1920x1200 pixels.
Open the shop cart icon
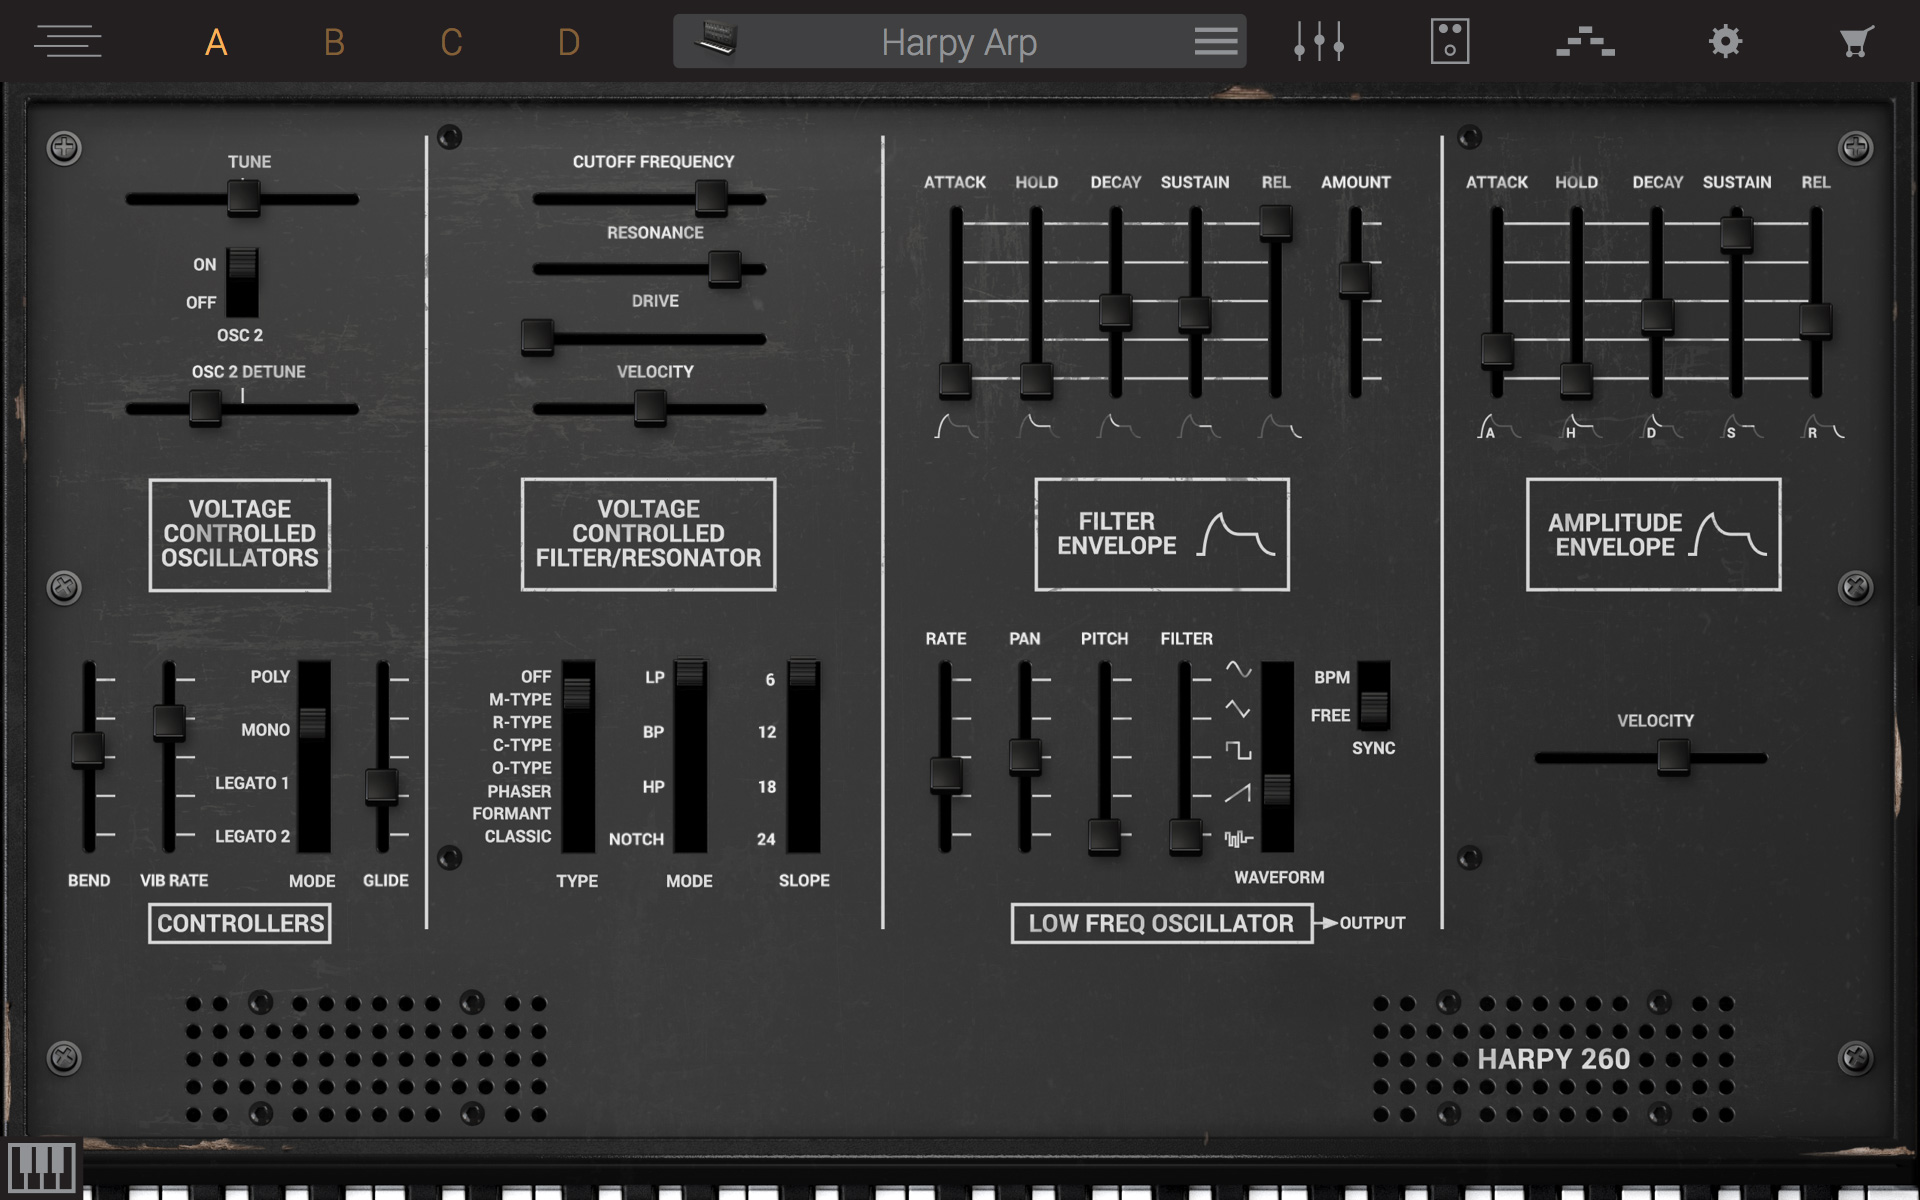(1856, 41)
